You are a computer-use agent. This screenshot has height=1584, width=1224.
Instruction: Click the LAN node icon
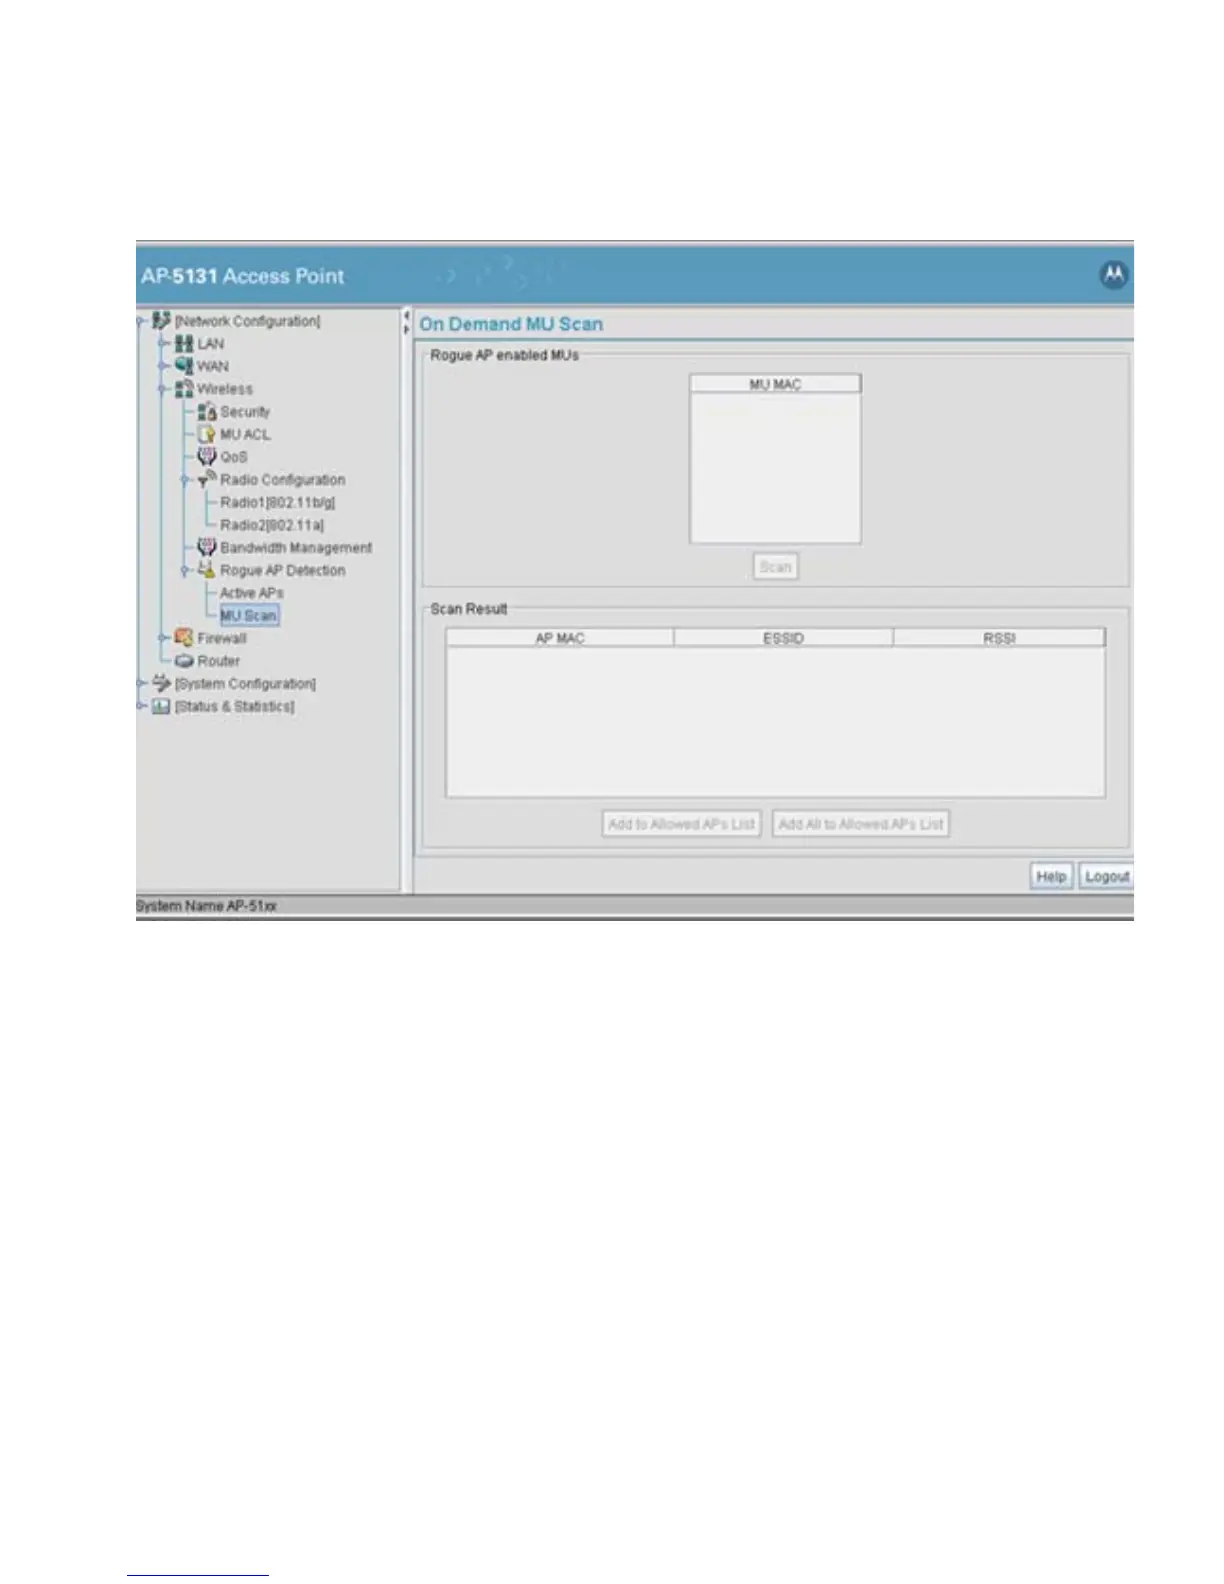[x=184, y=344]
